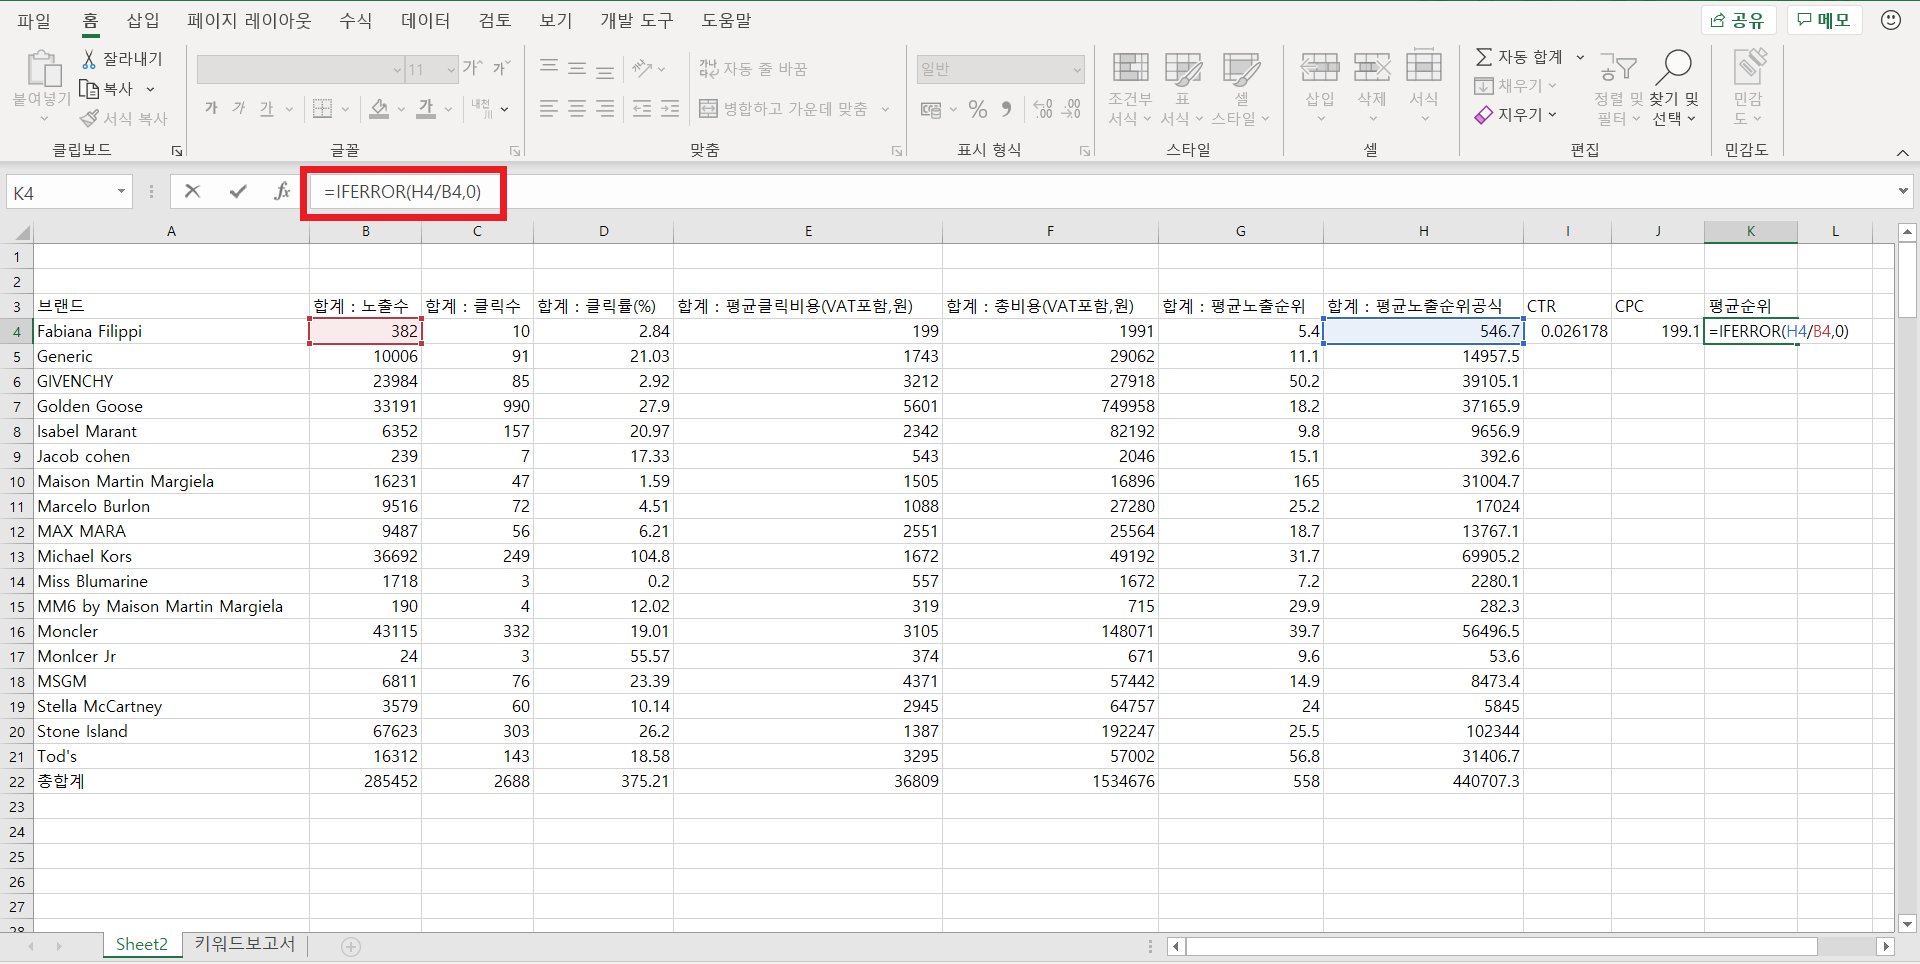Switch to the Data (데이터) tab

coord(425,20)
